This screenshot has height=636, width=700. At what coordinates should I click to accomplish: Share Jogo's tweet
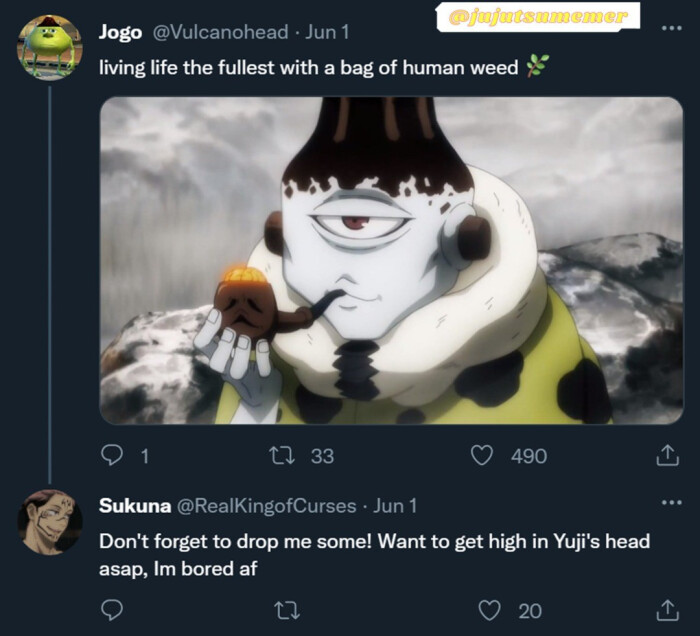(x=666, y=456)
